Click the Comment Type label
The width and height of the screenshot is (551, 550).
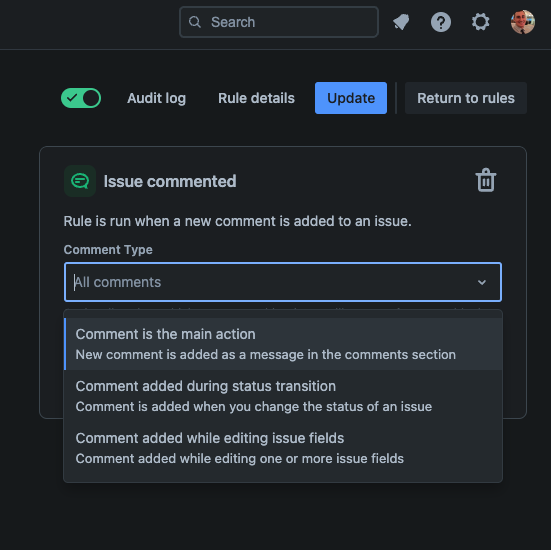108,250
